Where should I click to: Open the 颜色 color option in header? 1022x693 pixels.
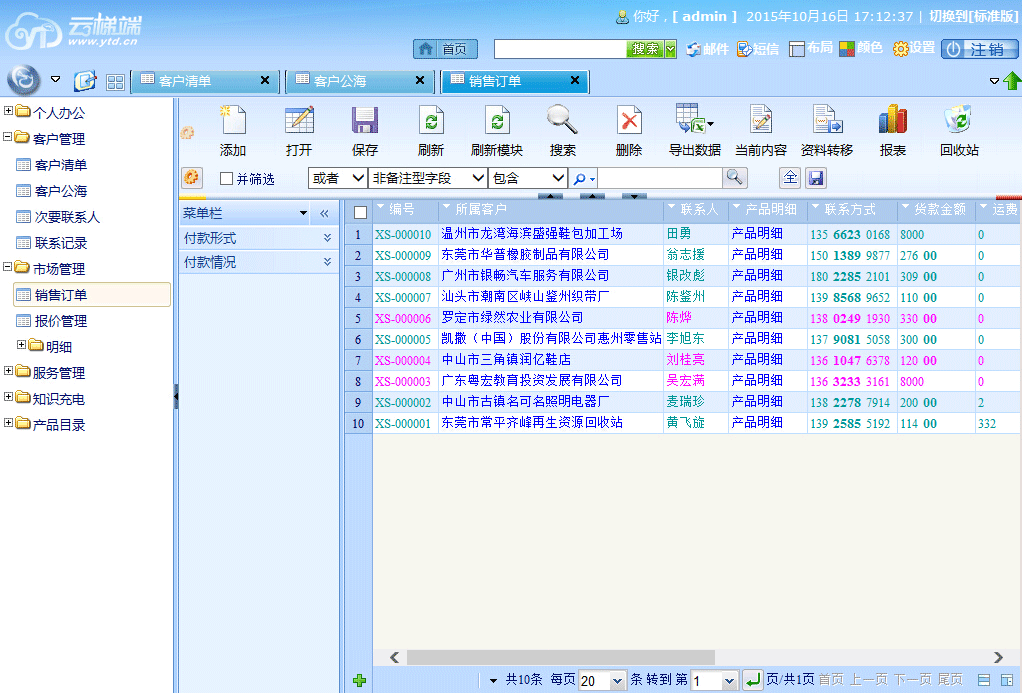[861, 49]
